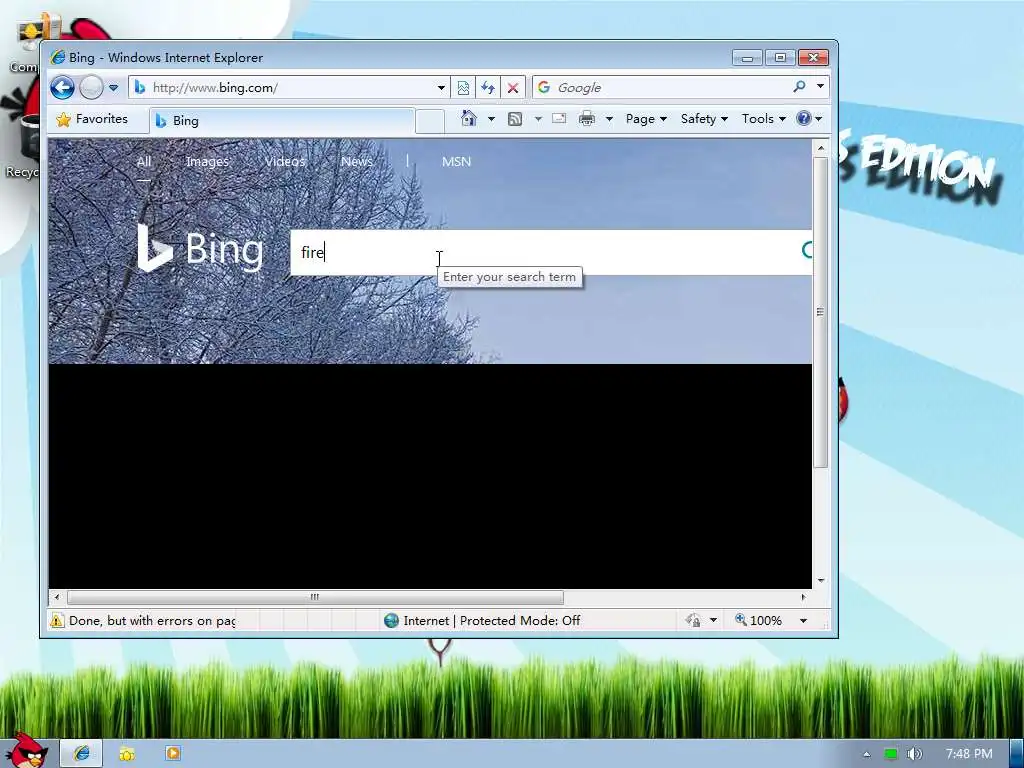
Task: Switch to News search
Action: [x=357, y=161]
